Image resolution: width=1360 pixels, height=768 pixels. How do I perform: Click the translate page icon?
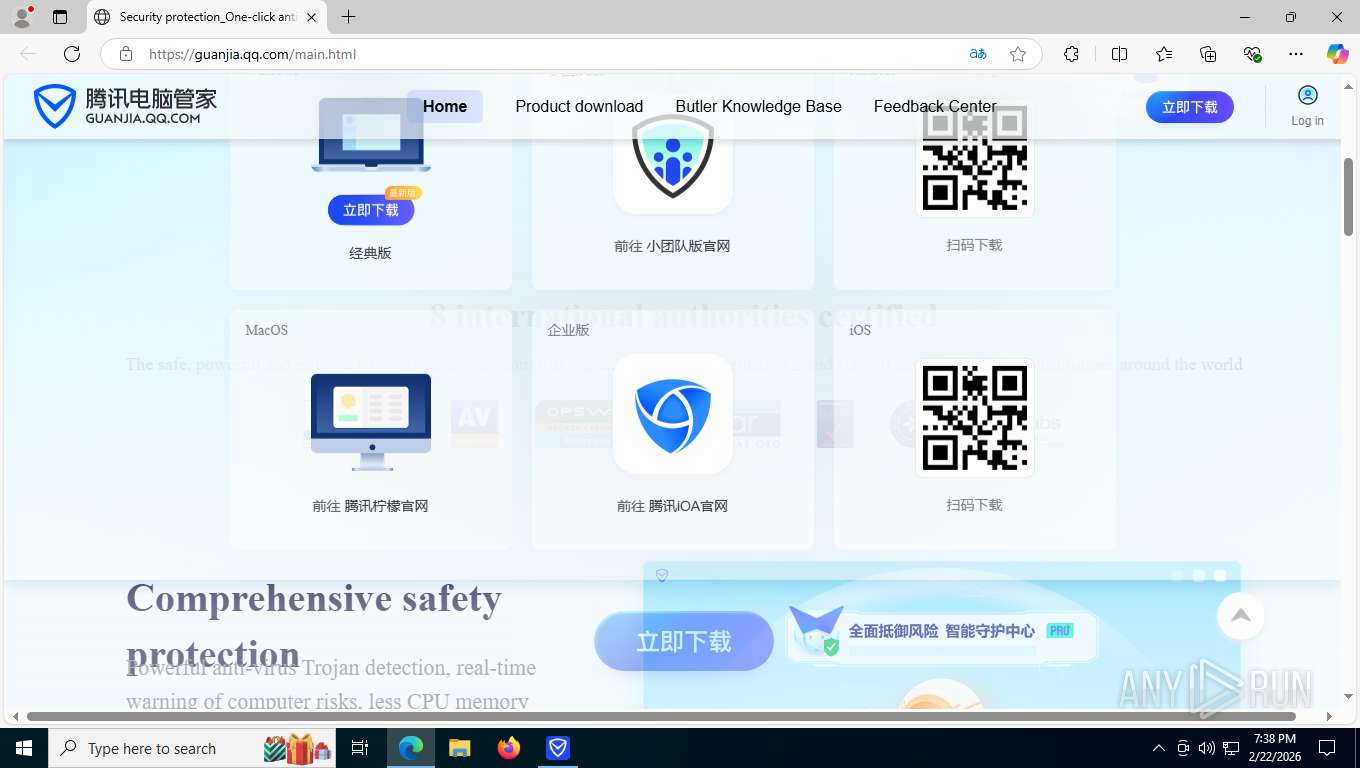click(978, 54)
